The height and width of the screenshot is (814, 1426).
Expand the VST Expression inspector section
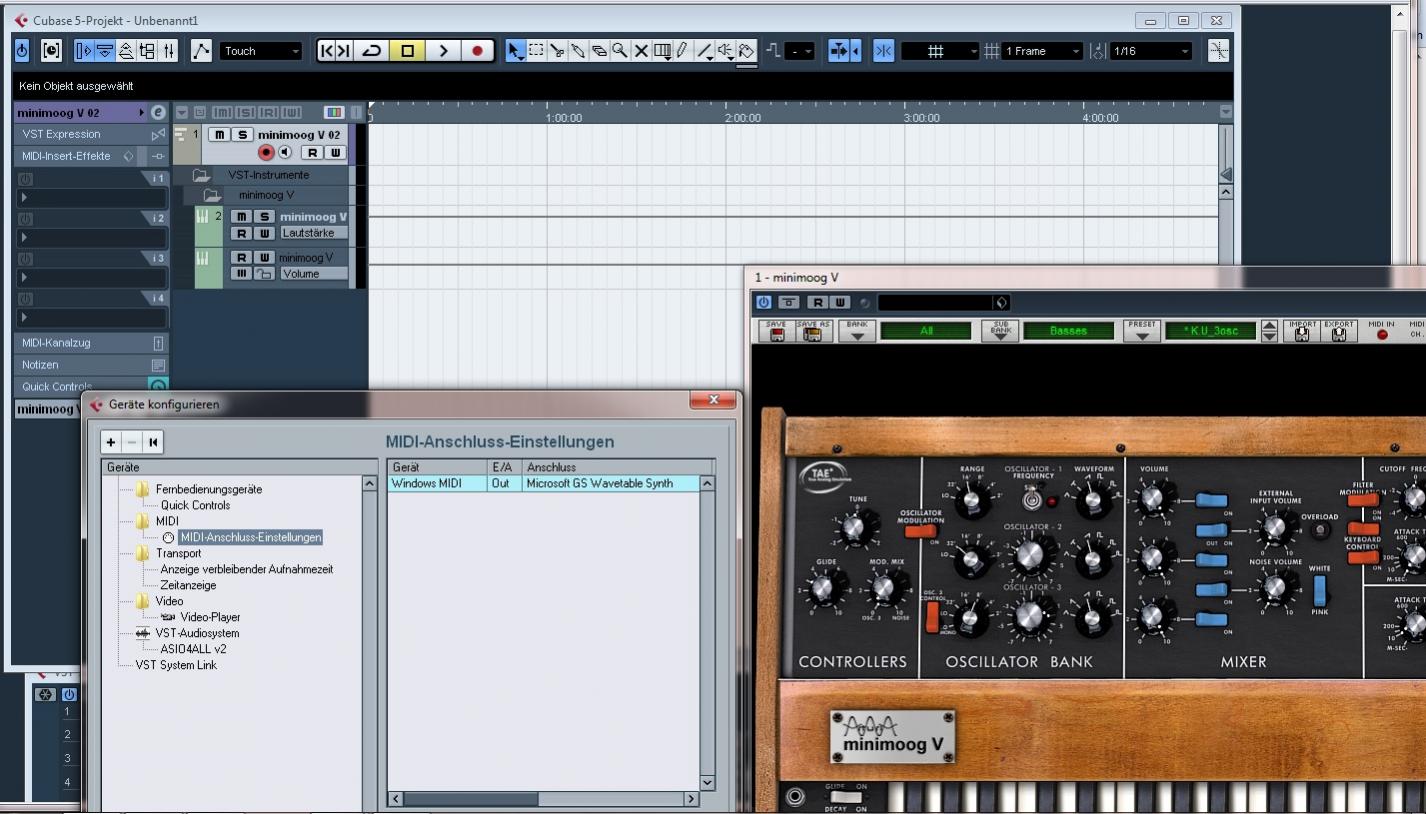pyautogui.click(x=92, y=134)
